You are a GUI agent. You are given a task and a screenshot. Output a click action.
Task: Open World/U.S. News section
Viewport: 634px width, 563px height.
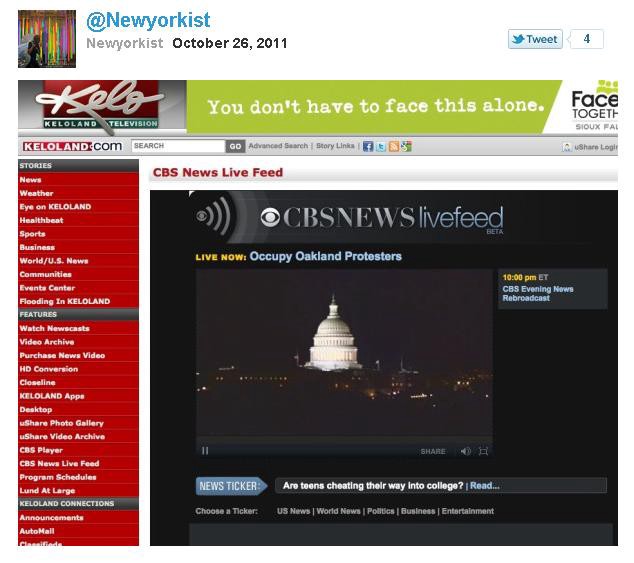point(78,261)
